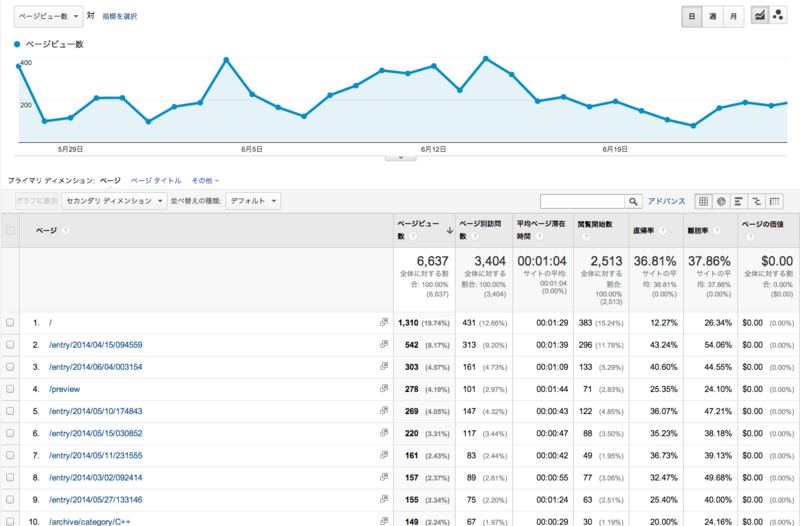
Task: Open /entry/2014/06/04/003154 in new window icon
Action: (x=384, y=366)
